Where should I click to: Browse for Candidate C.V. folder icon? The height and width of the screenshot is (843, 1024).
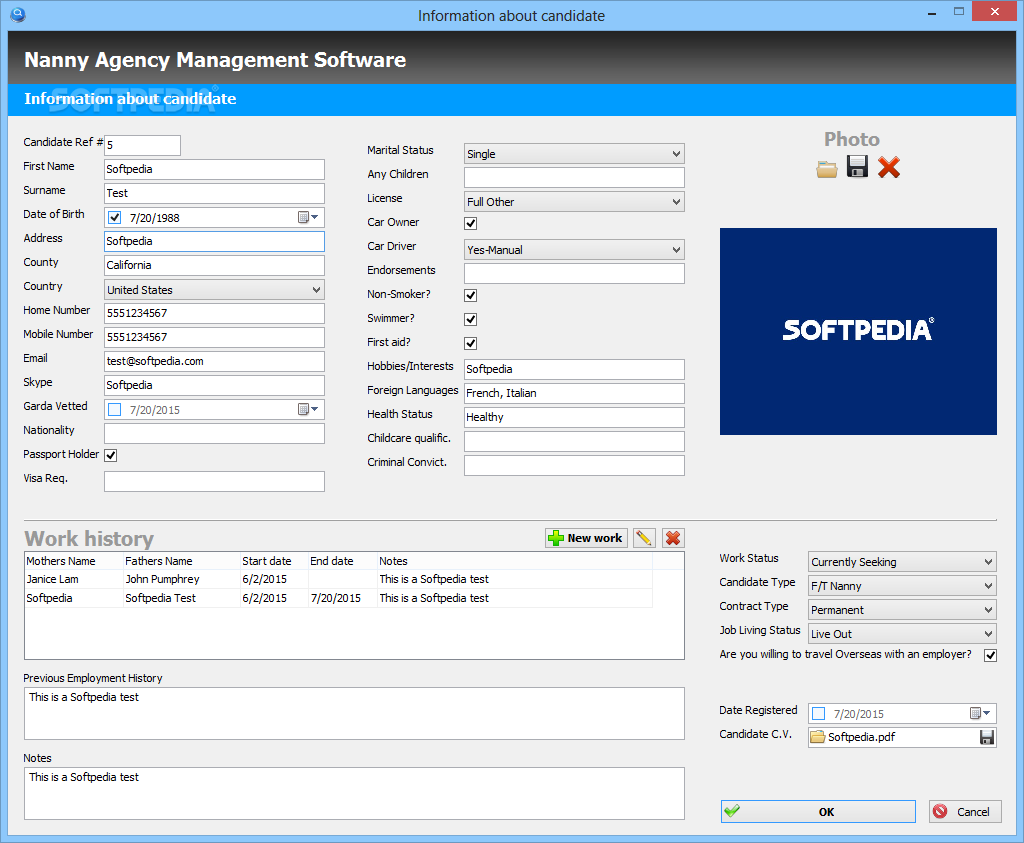pos(818,737)
